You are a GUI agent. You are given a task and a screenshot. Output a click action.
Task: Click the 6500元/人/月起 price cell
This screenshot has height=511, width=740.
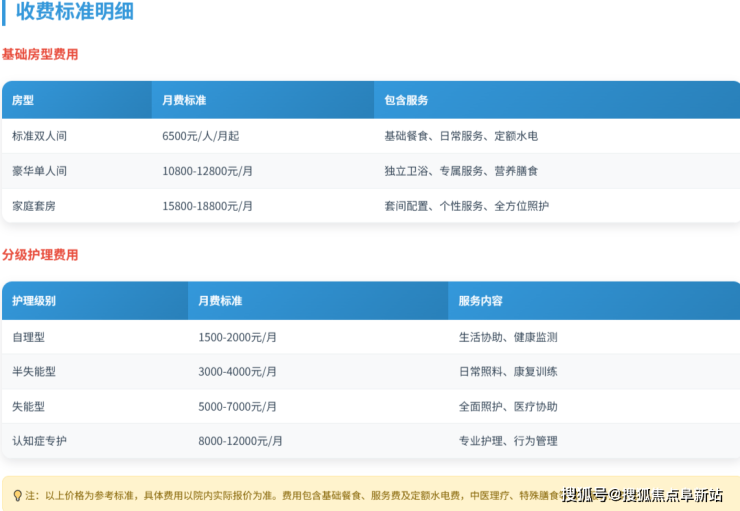[201, 136]
